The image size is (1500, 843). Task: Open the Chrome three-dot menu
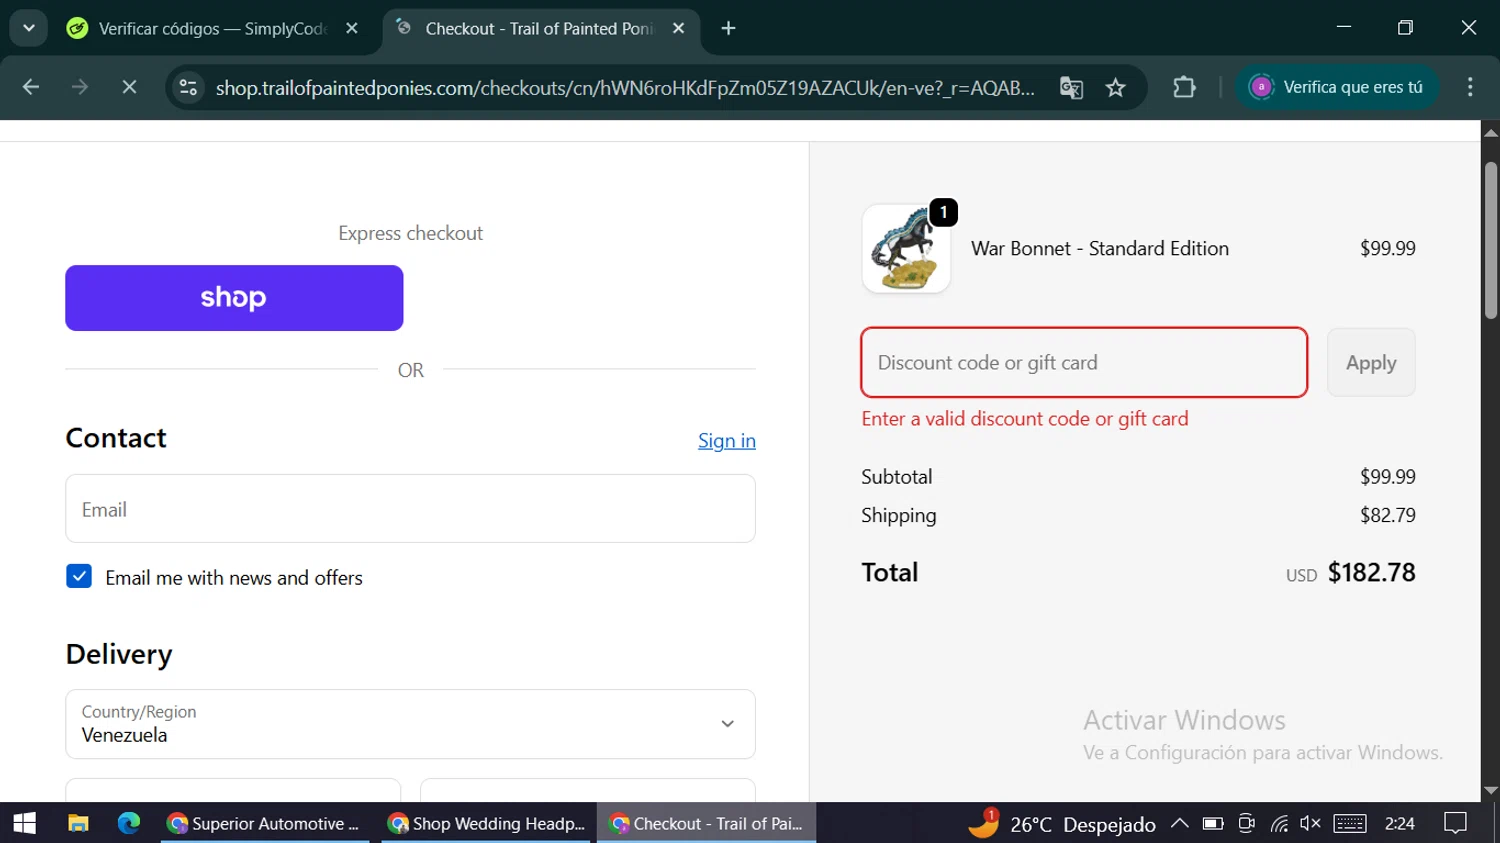tap(1470, 88)
